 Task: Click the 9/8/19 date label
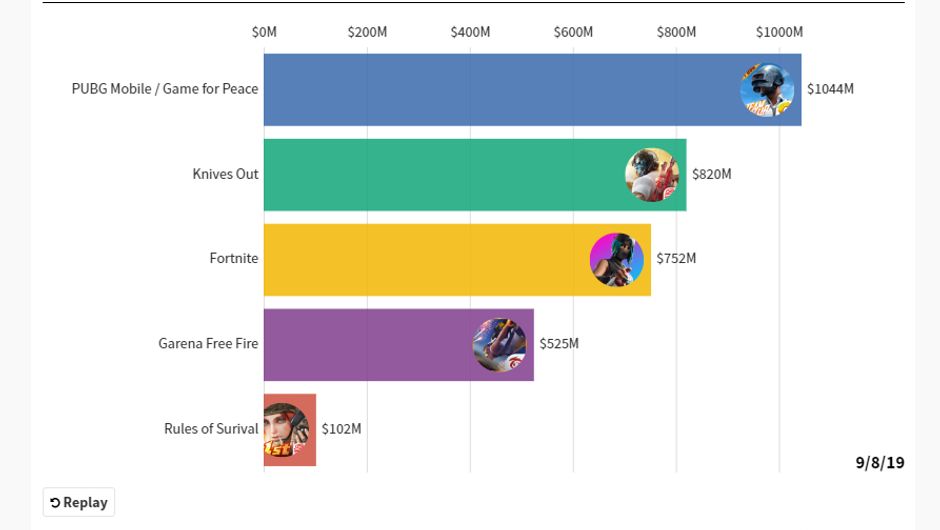[x=880, y=462]
